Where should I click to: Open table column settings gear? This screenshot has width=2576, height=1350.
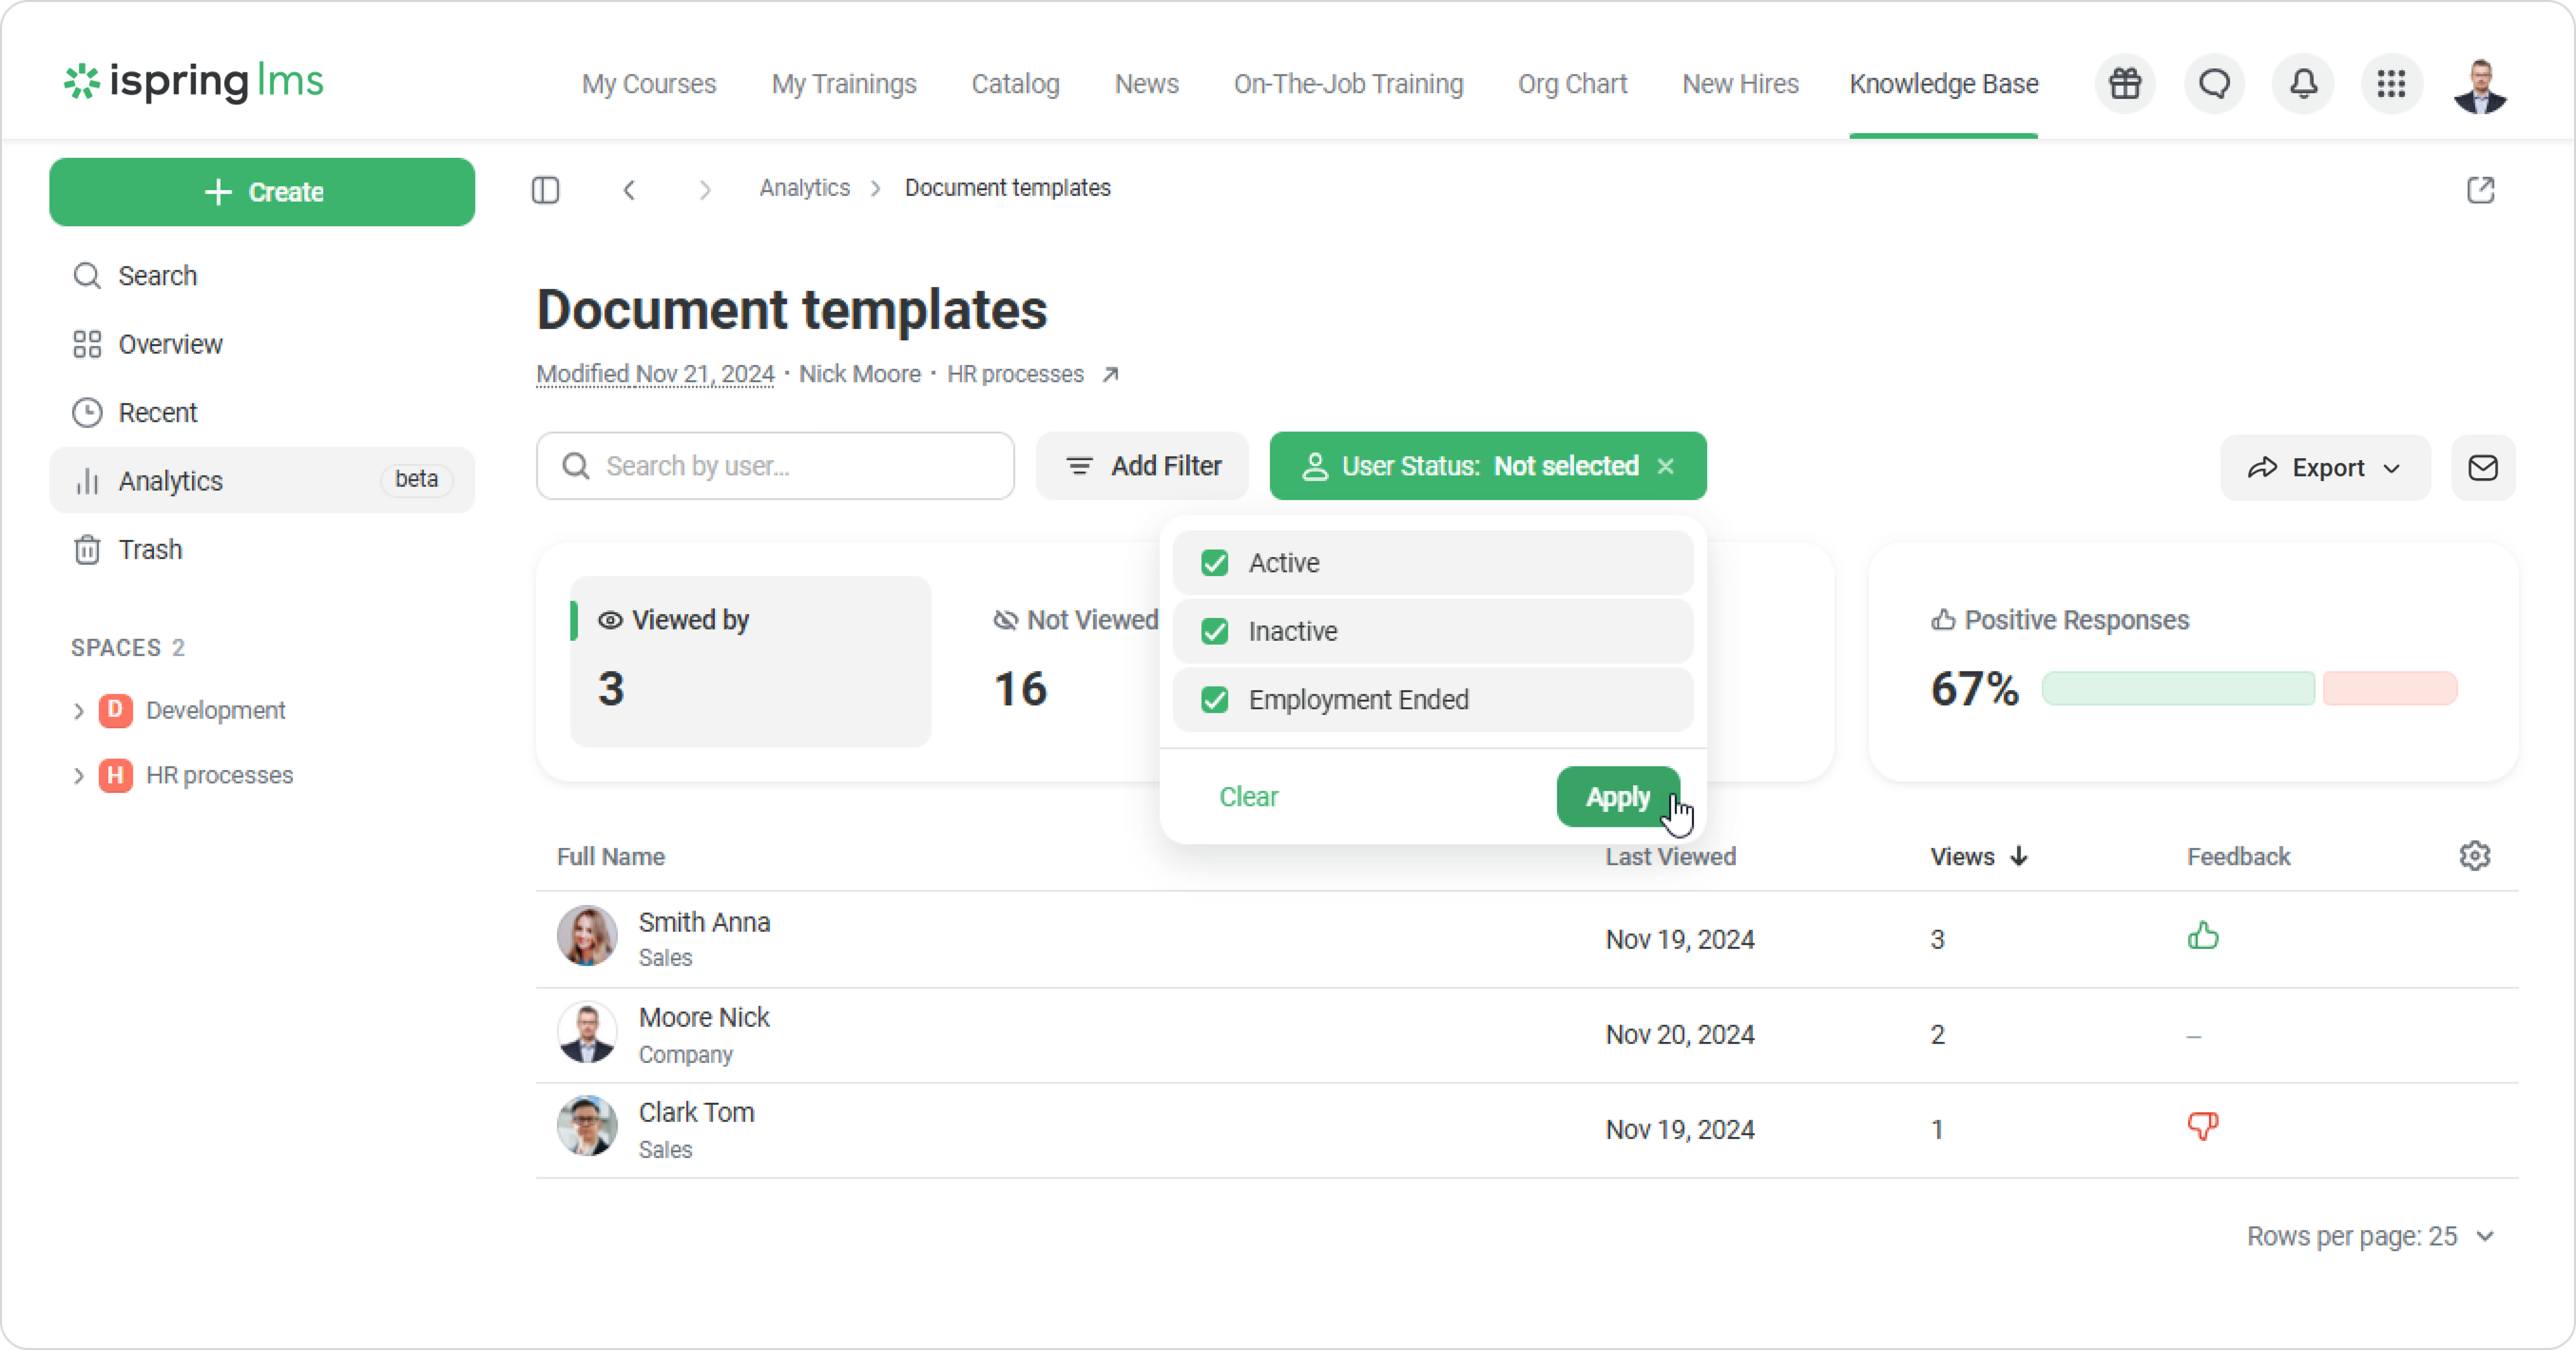click(x=2474, y=856)
